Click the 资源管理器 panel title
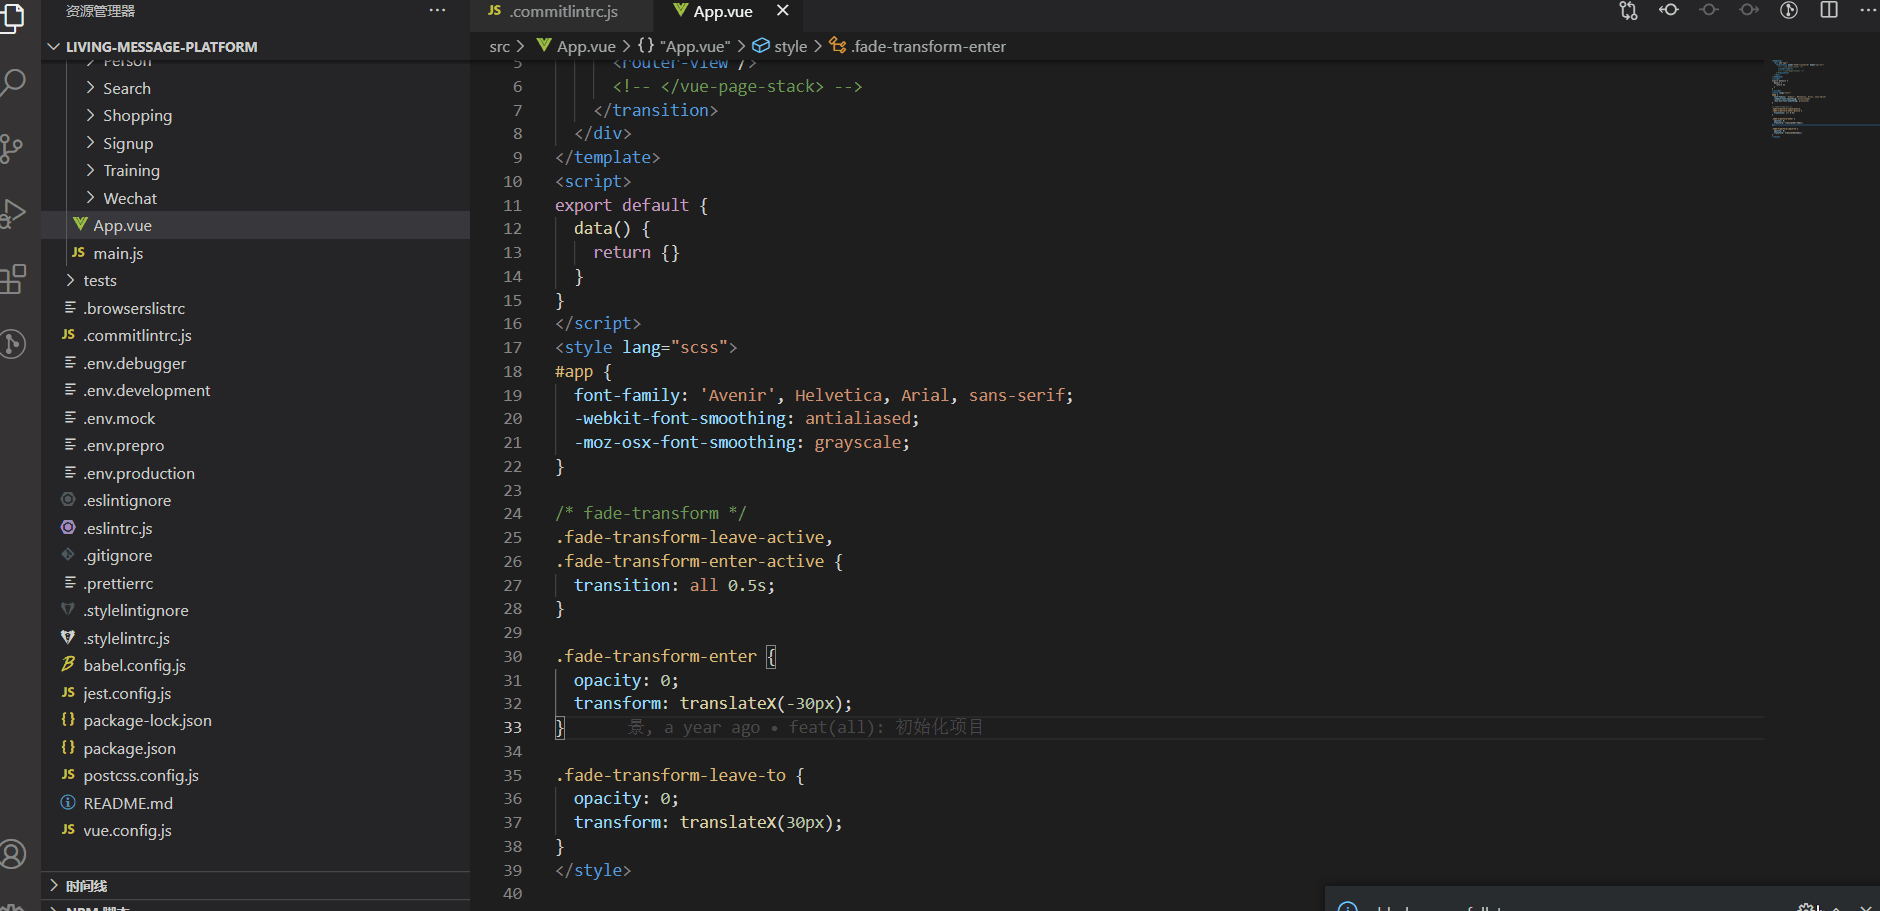Viewport: 1880px width, 911px height. pyautogui.click(x=100, y=11)
